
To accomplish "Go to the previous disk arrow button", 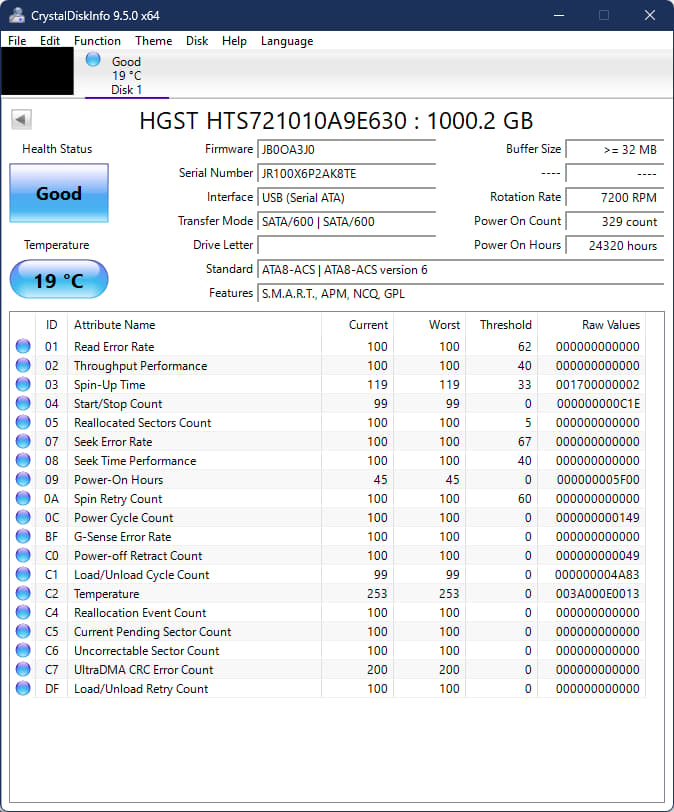I will tap(21, 120).
